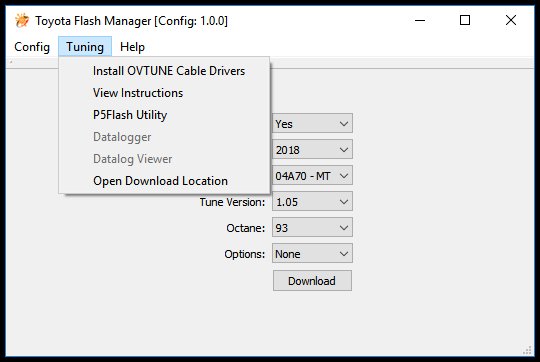This screenshot has height=362, width=540.
Task: Click the Options: label
Action: 245,254
